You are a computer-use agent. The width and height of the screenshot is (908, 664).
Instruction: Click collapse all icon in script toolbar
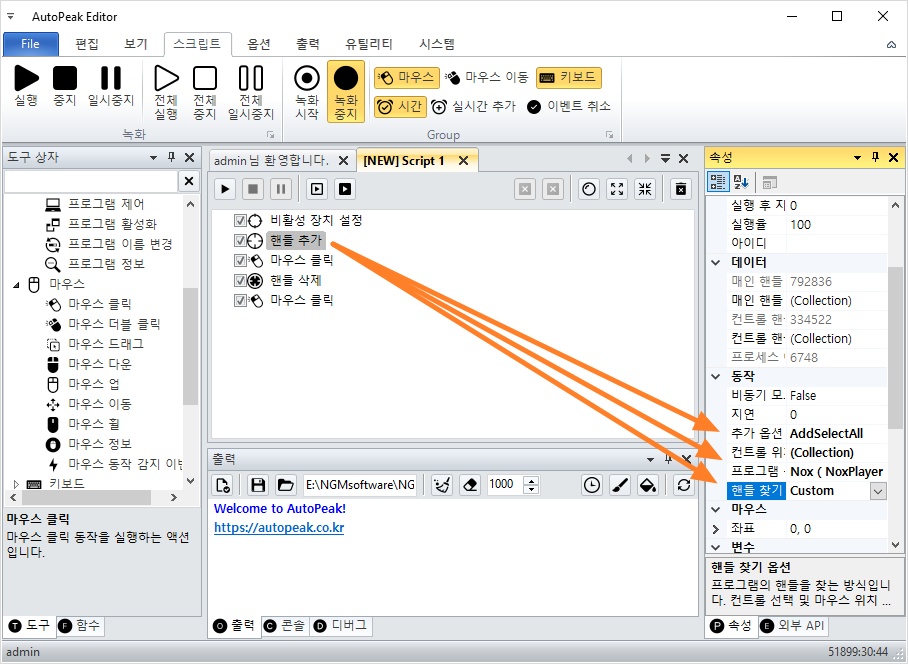(645, 189)
